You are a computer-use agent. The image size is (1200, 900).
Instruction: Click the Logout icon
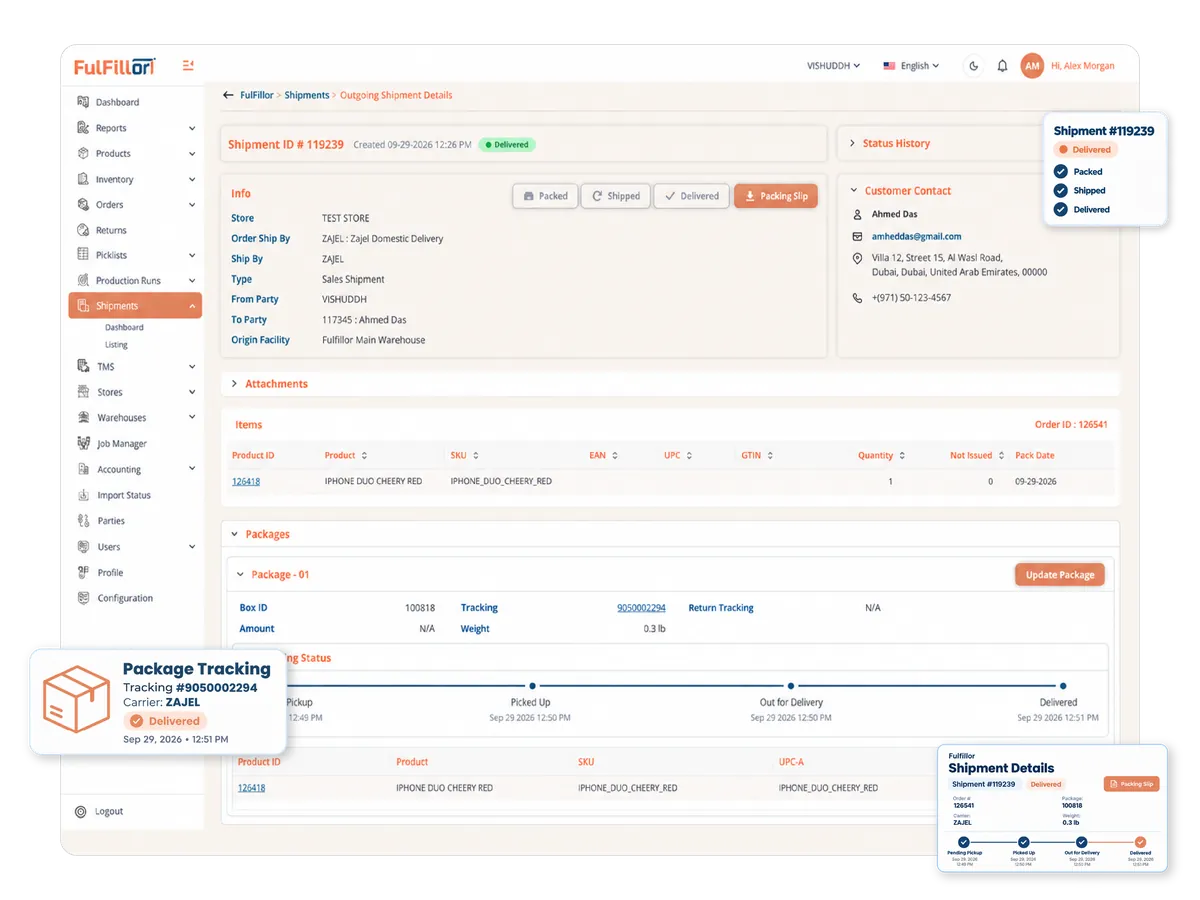[x=81, y=811]
